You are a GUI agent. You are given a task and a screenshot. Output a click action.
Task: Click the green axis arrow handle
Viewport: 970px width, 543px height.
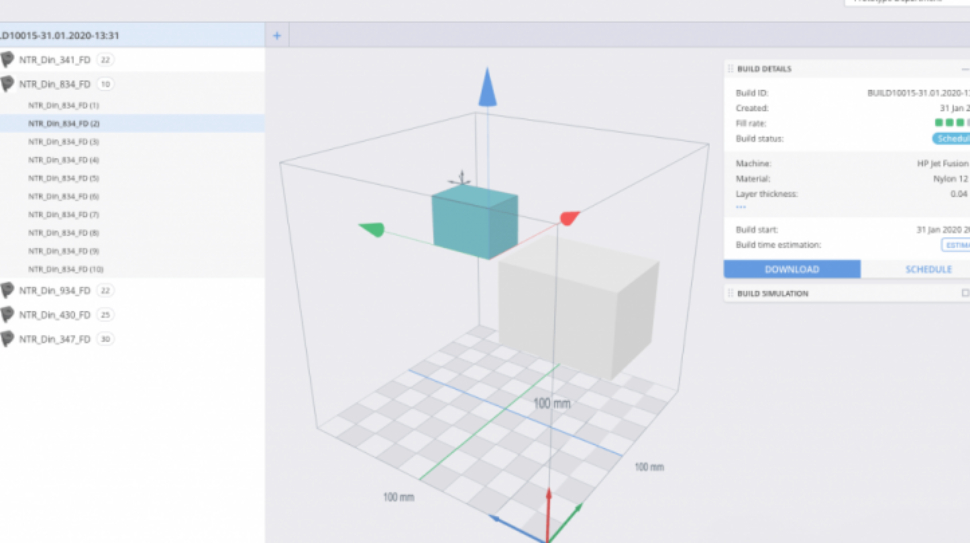(x=371, y=230)
